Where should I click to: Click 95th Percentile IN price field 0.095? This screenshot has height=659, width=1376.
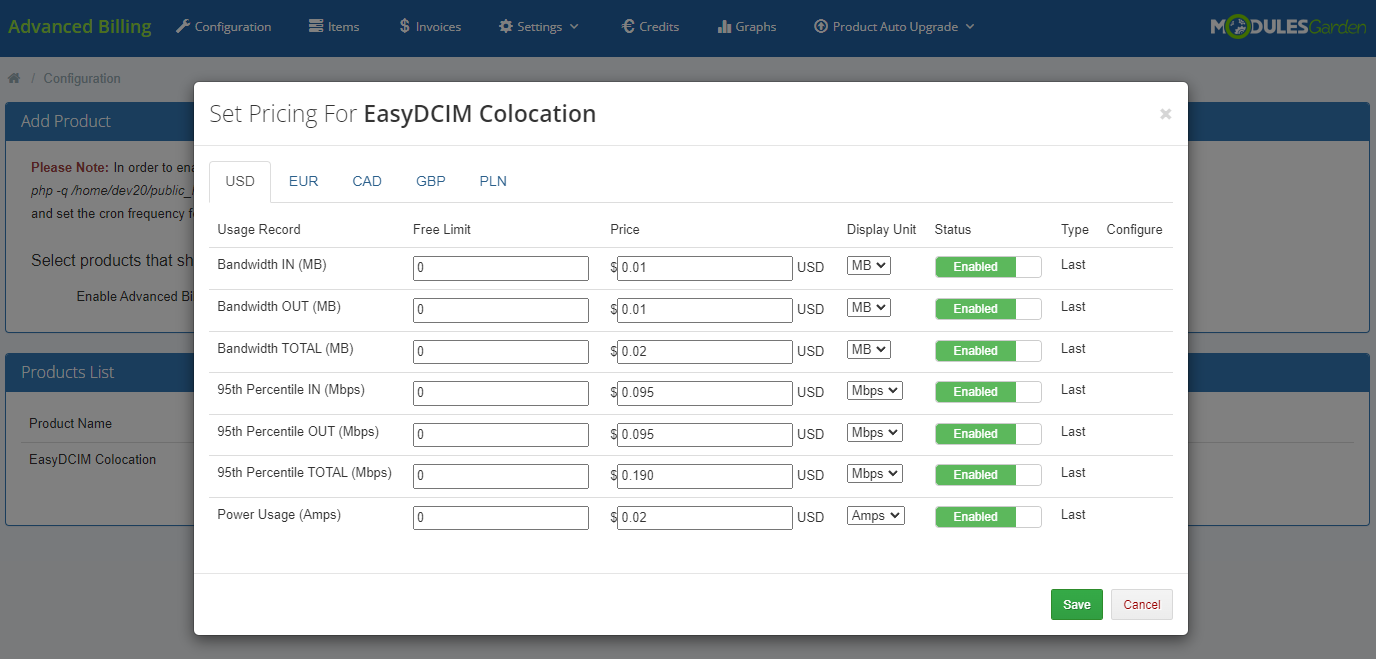click(x=705, y=393)
